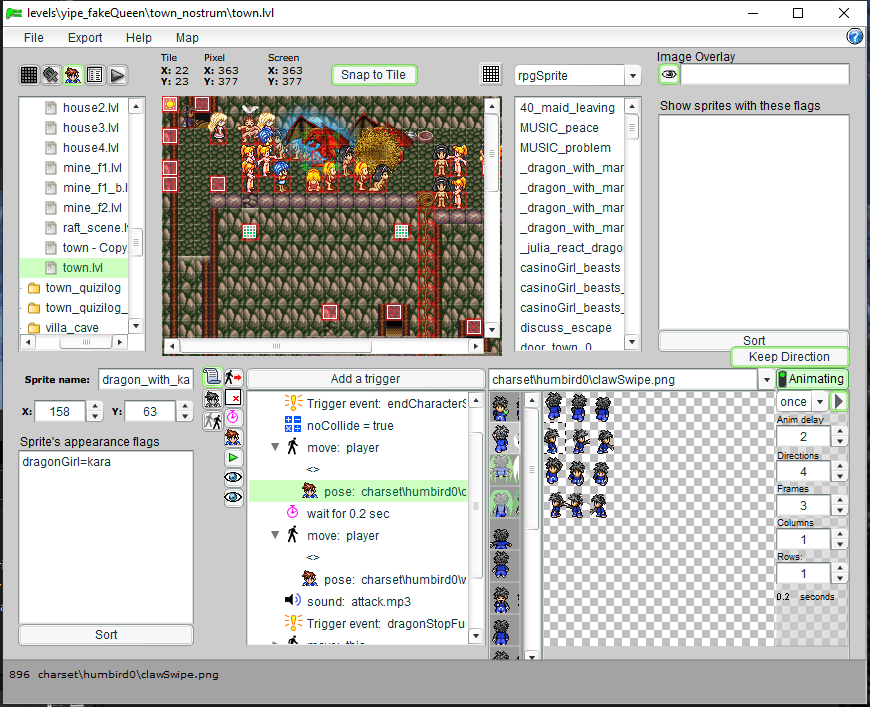Open the rpgSprite dropdown
The image size is (870, 707).
632,75
